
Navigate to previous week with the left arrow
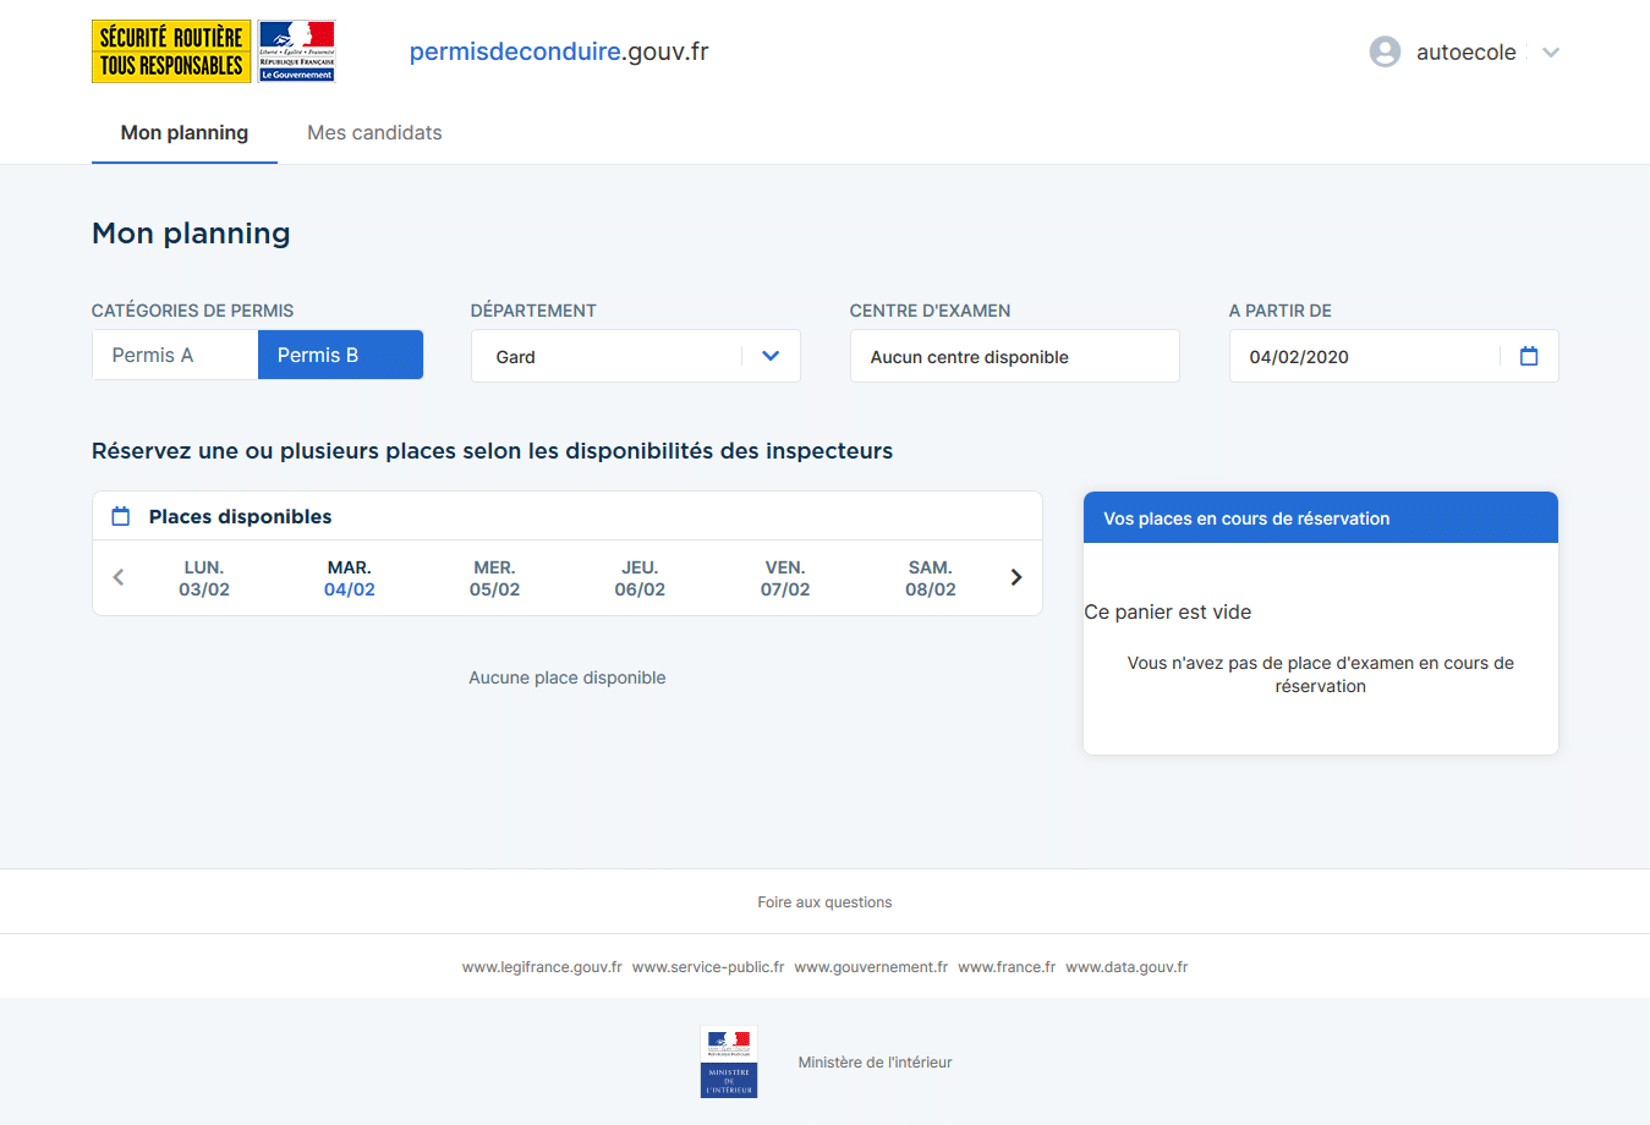(x=119, y=577)
